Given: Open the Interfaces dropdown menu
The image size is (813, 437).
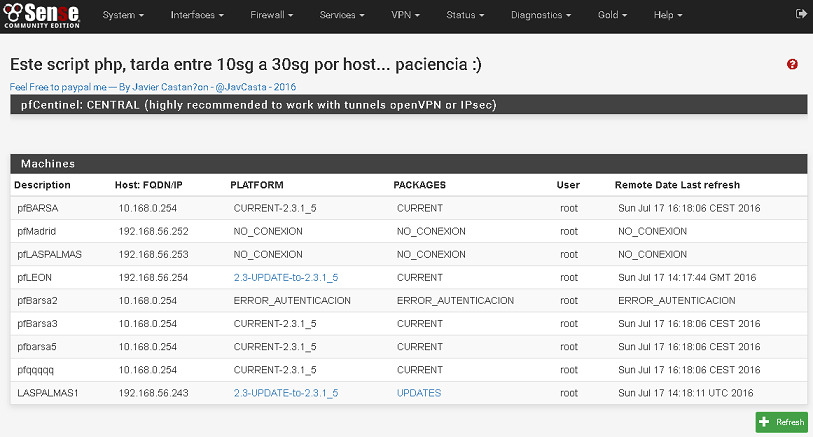Looking at the screenshot, I should coord(197,15).
